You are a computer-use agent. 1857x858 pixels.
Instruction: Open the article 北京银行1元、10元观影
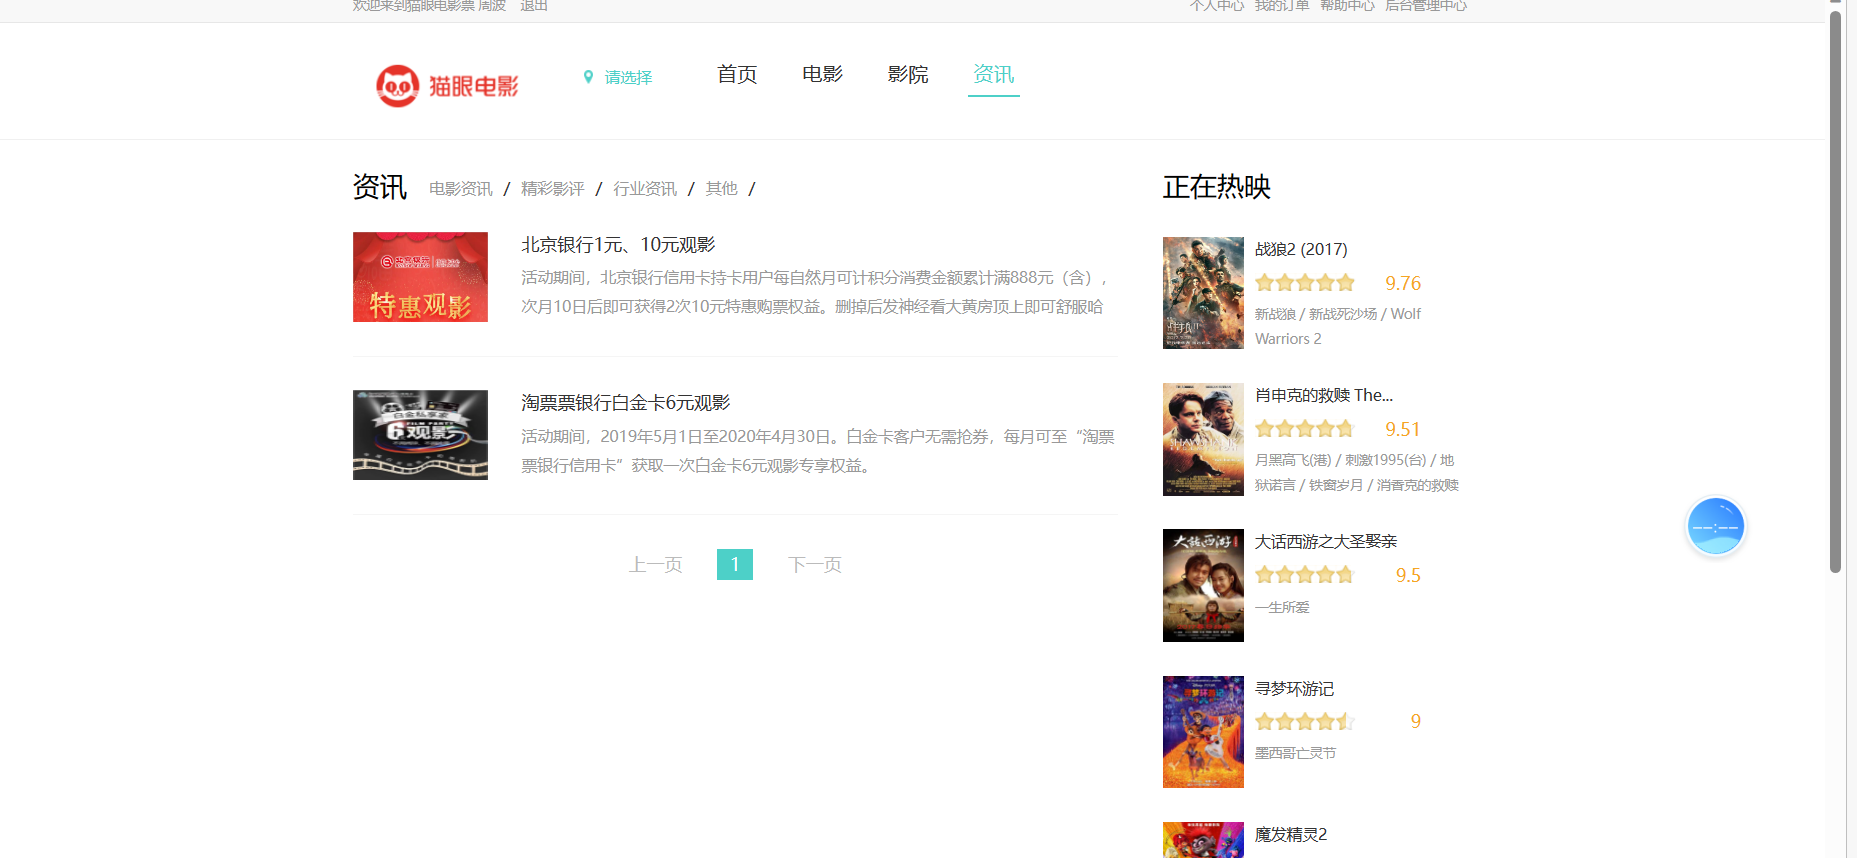pos(618,245)
